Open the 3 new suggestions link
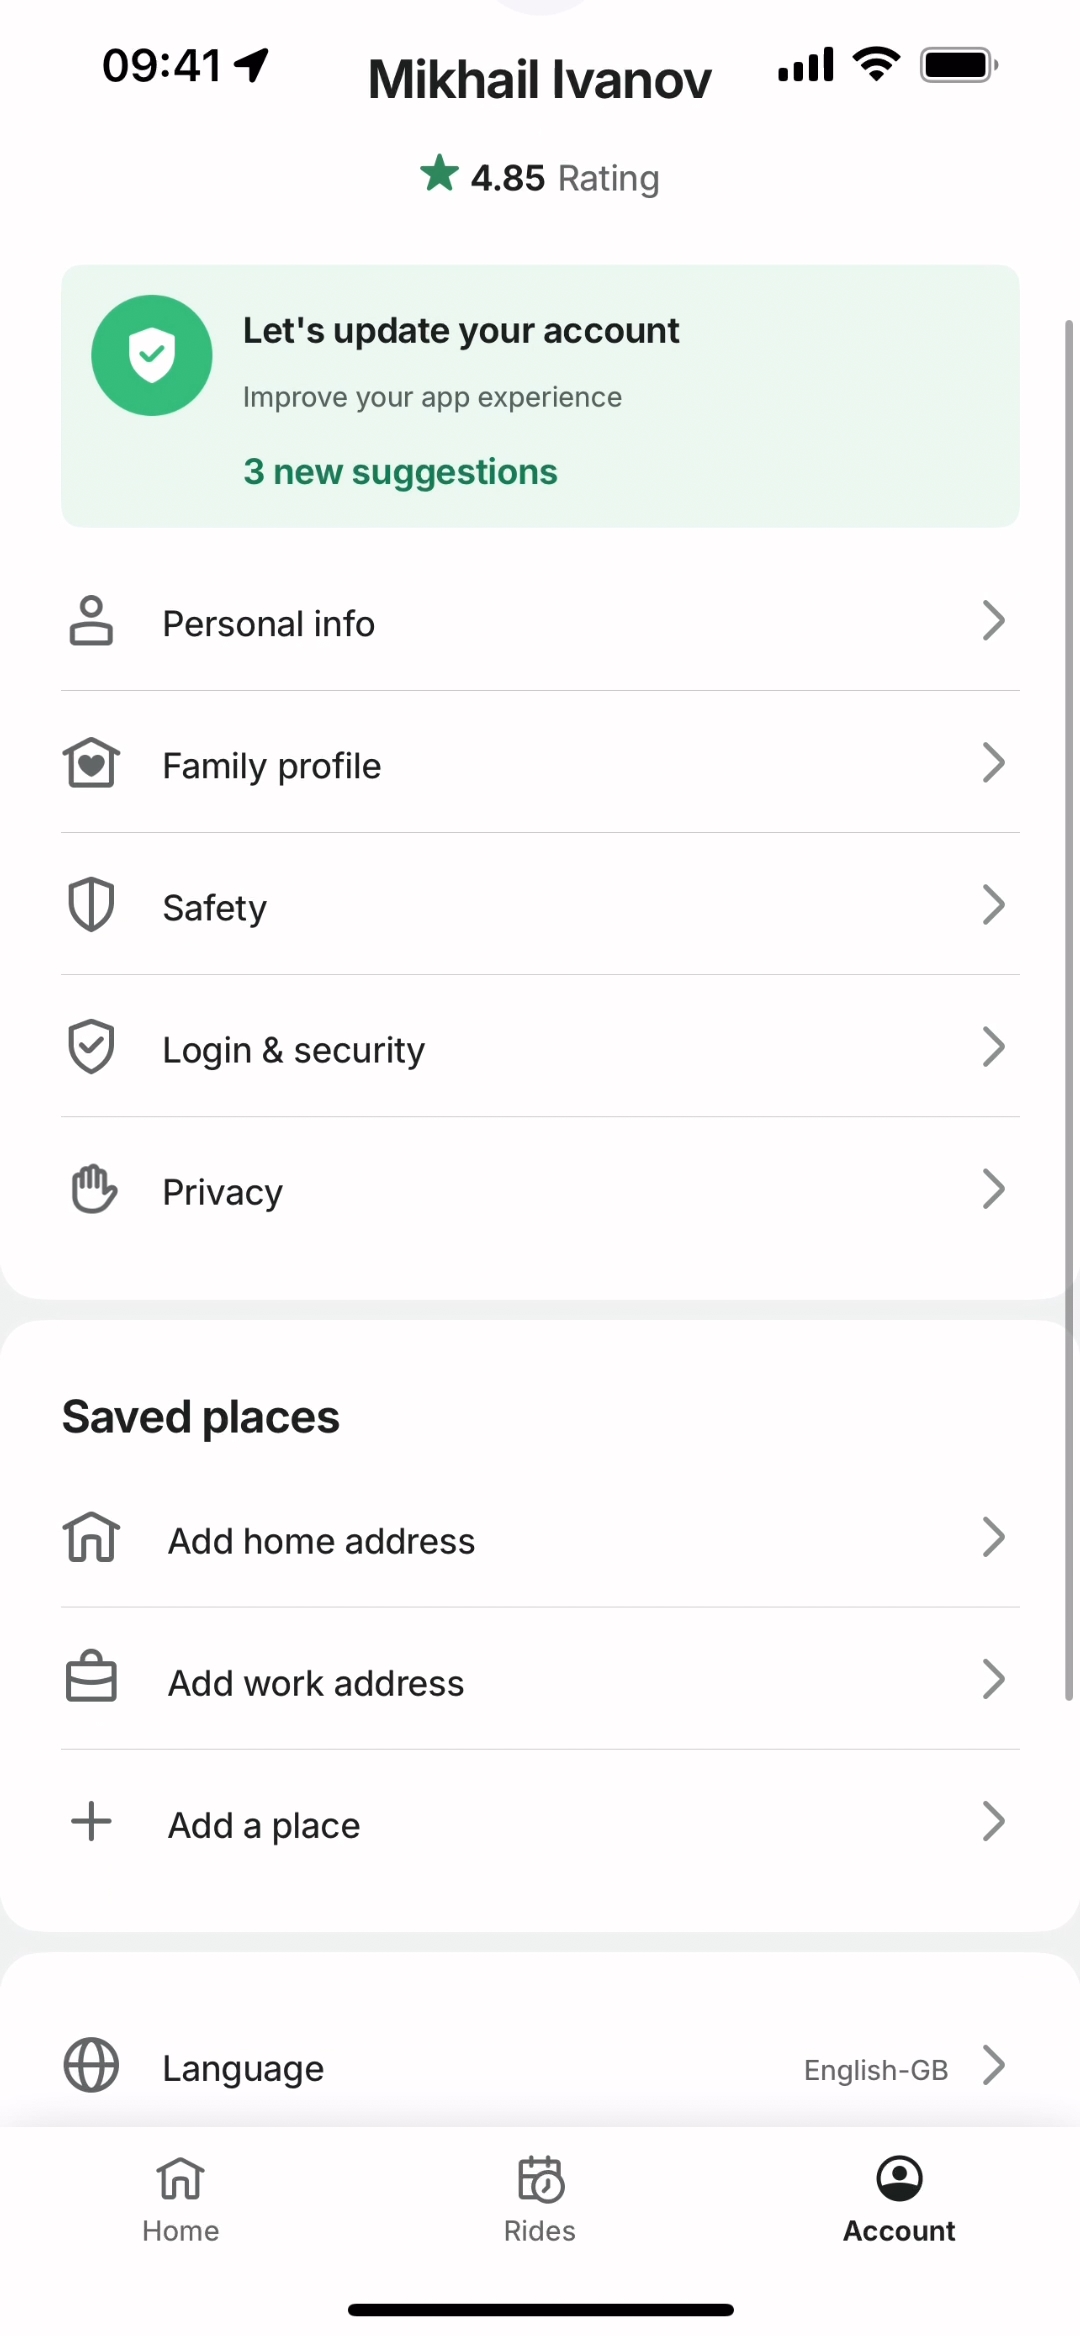 tap(400, 472)
